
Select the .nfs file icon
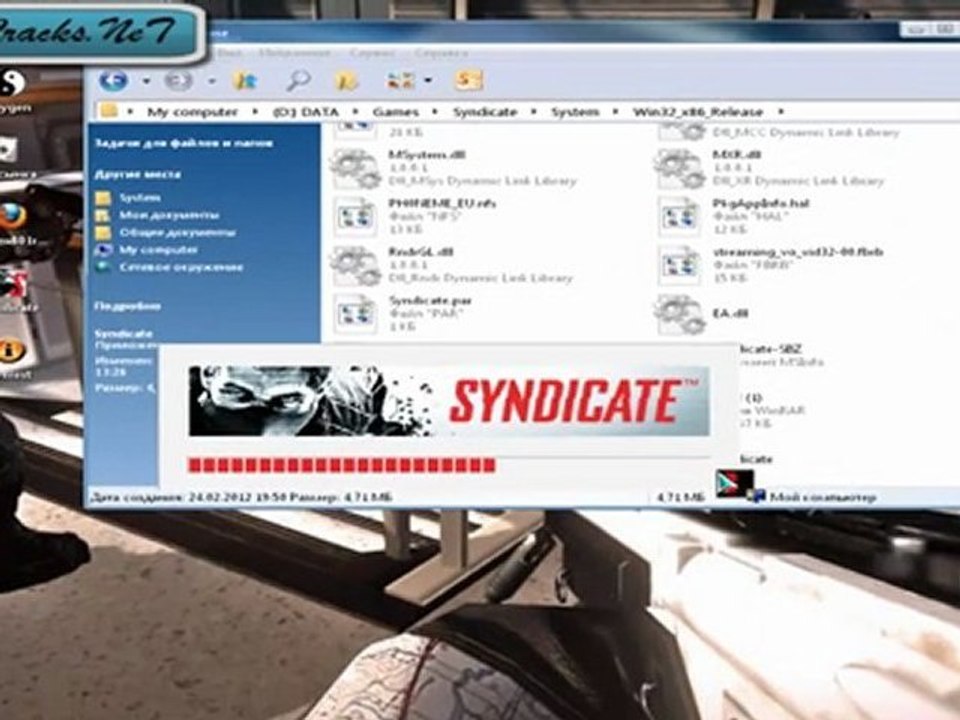[x=356, y=217]
